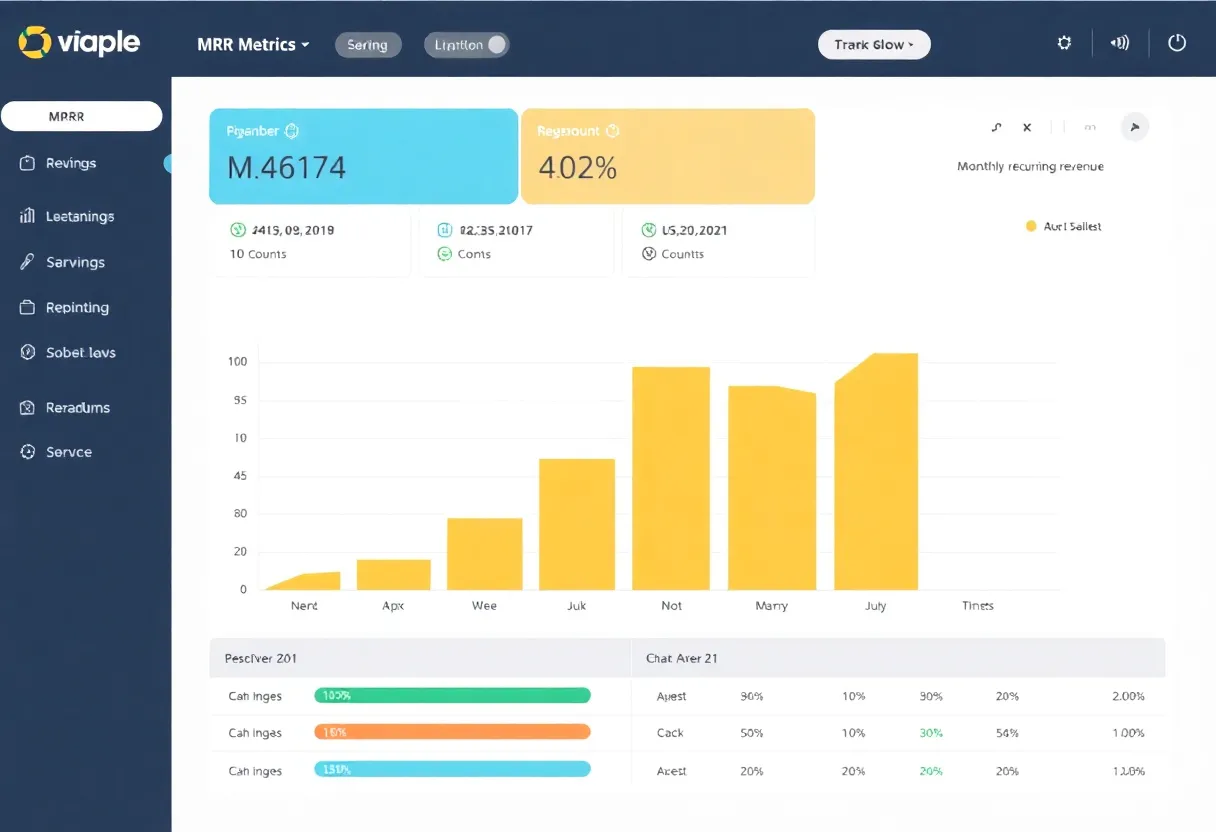The image size is (1216, 832).
Task: Click the Reradums sidebar icon
Action: pyautogui.click(x=27, y=407)
